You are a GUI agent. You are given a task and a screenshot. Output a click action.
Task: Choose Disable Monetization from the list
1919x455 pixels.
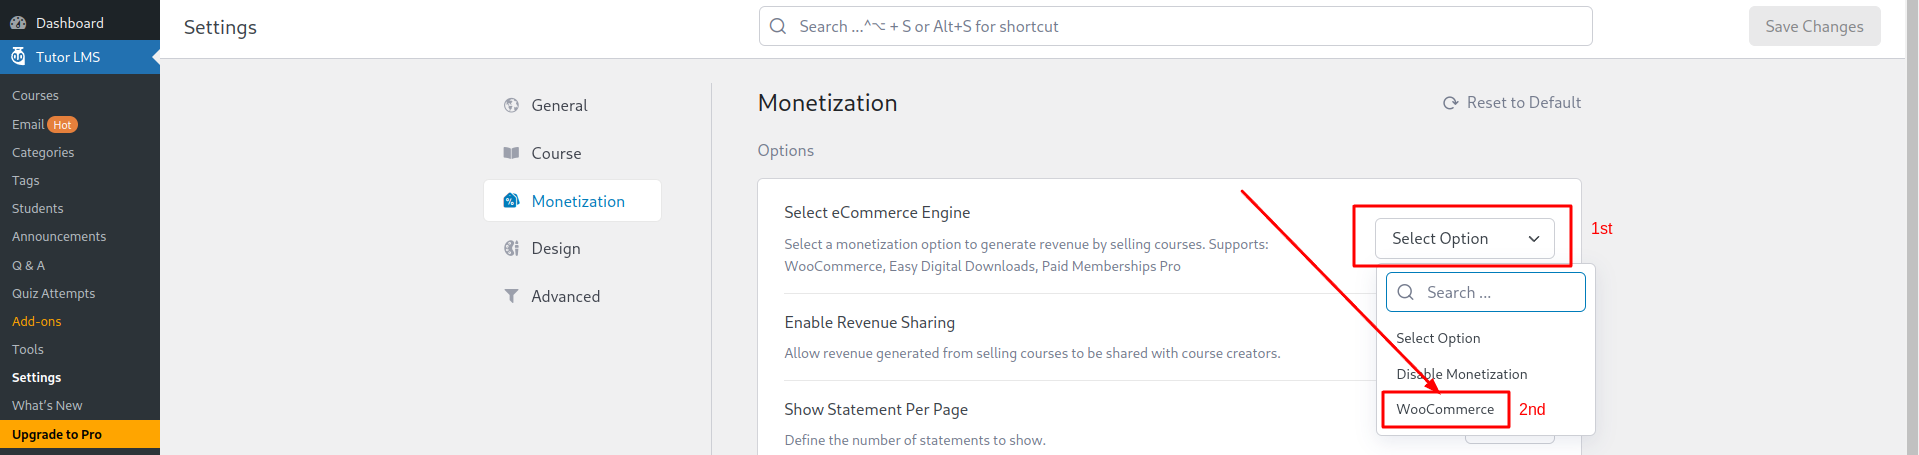(1461, 374)
